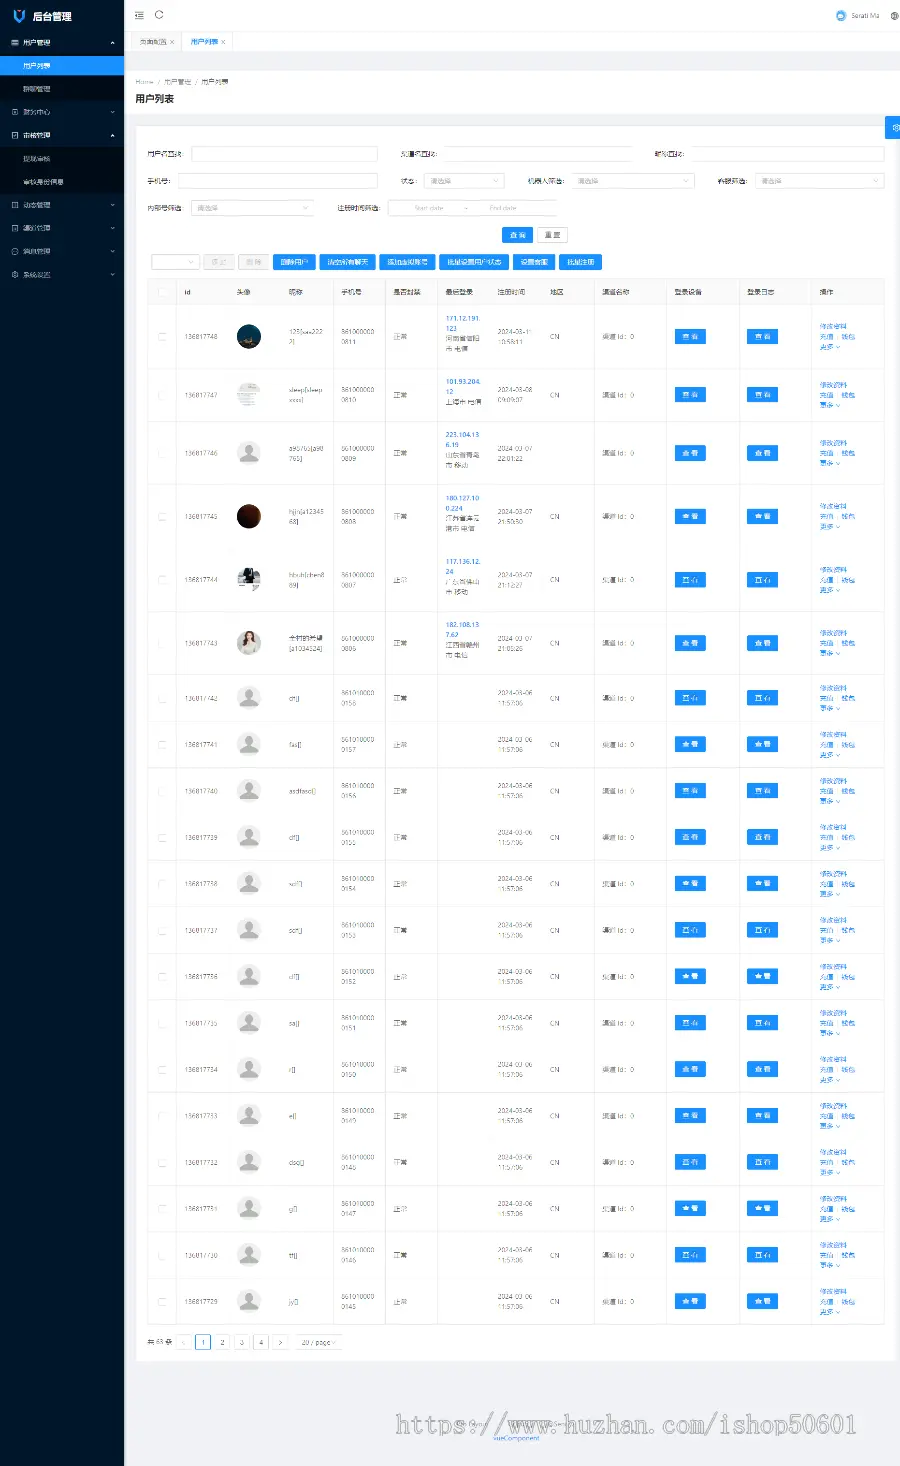This screenshot has width=900, height=1466.
Task: Open the 20 / page size dropdown
Action: pos(318,1342)
